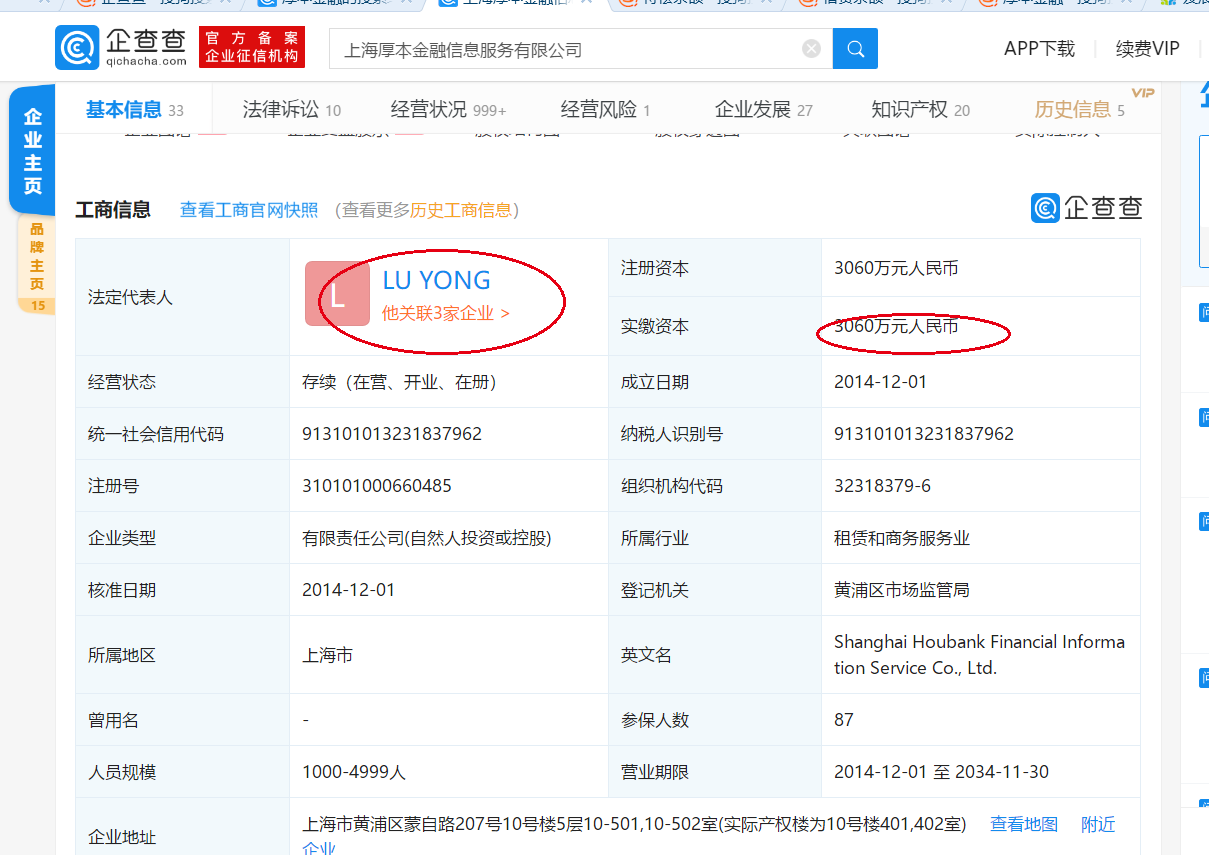1209x855 pixels.
Task: Switch to 企业发展 tab
Action: pyautogui.click(x=763, y=110)
